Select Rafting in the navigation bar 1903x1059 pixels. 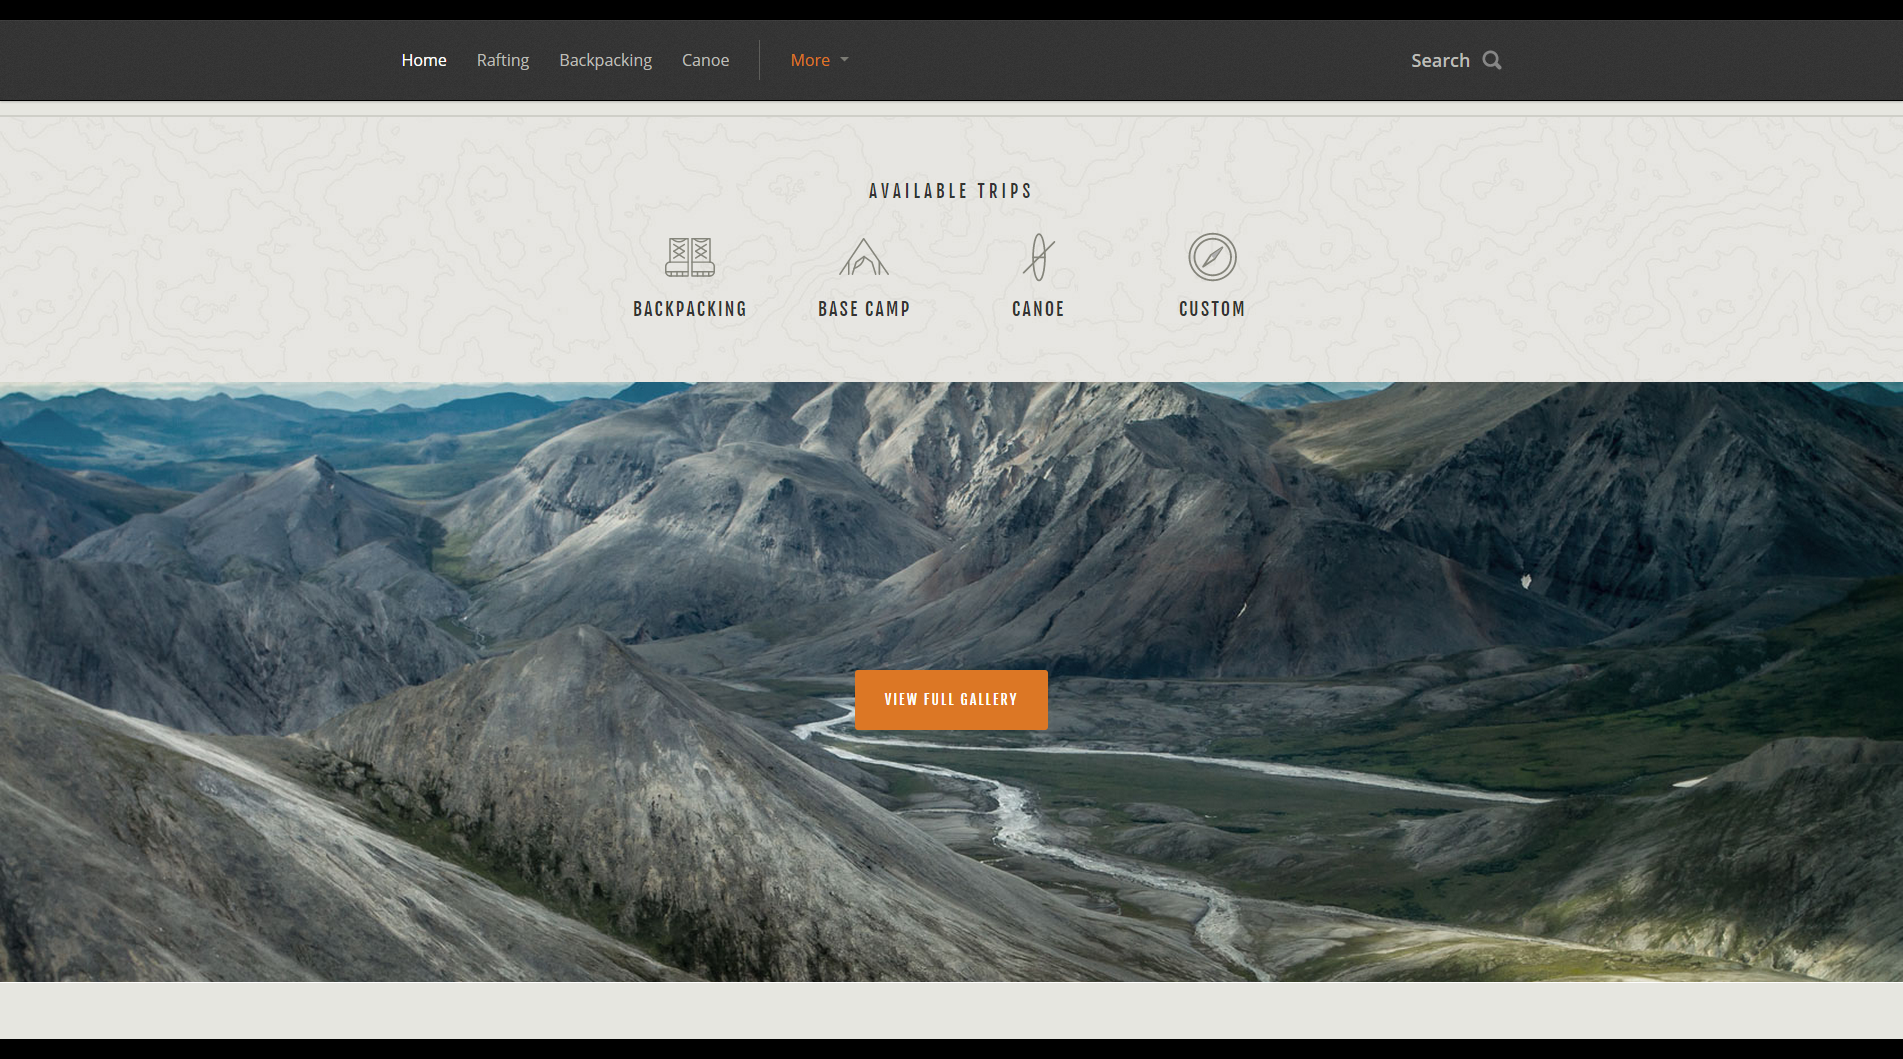pyautogui.click(x=503, y=60)
